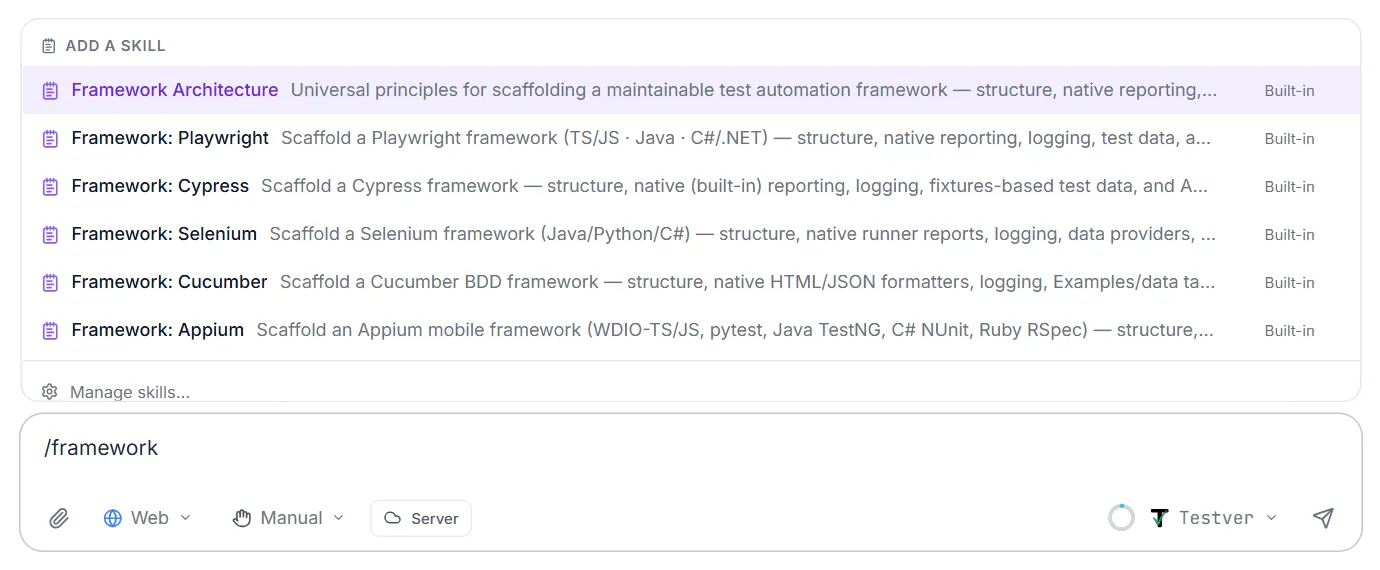Click the Built-in label on Playwright row
The height and width of the screenshot is (570, 1380).
1289,139
